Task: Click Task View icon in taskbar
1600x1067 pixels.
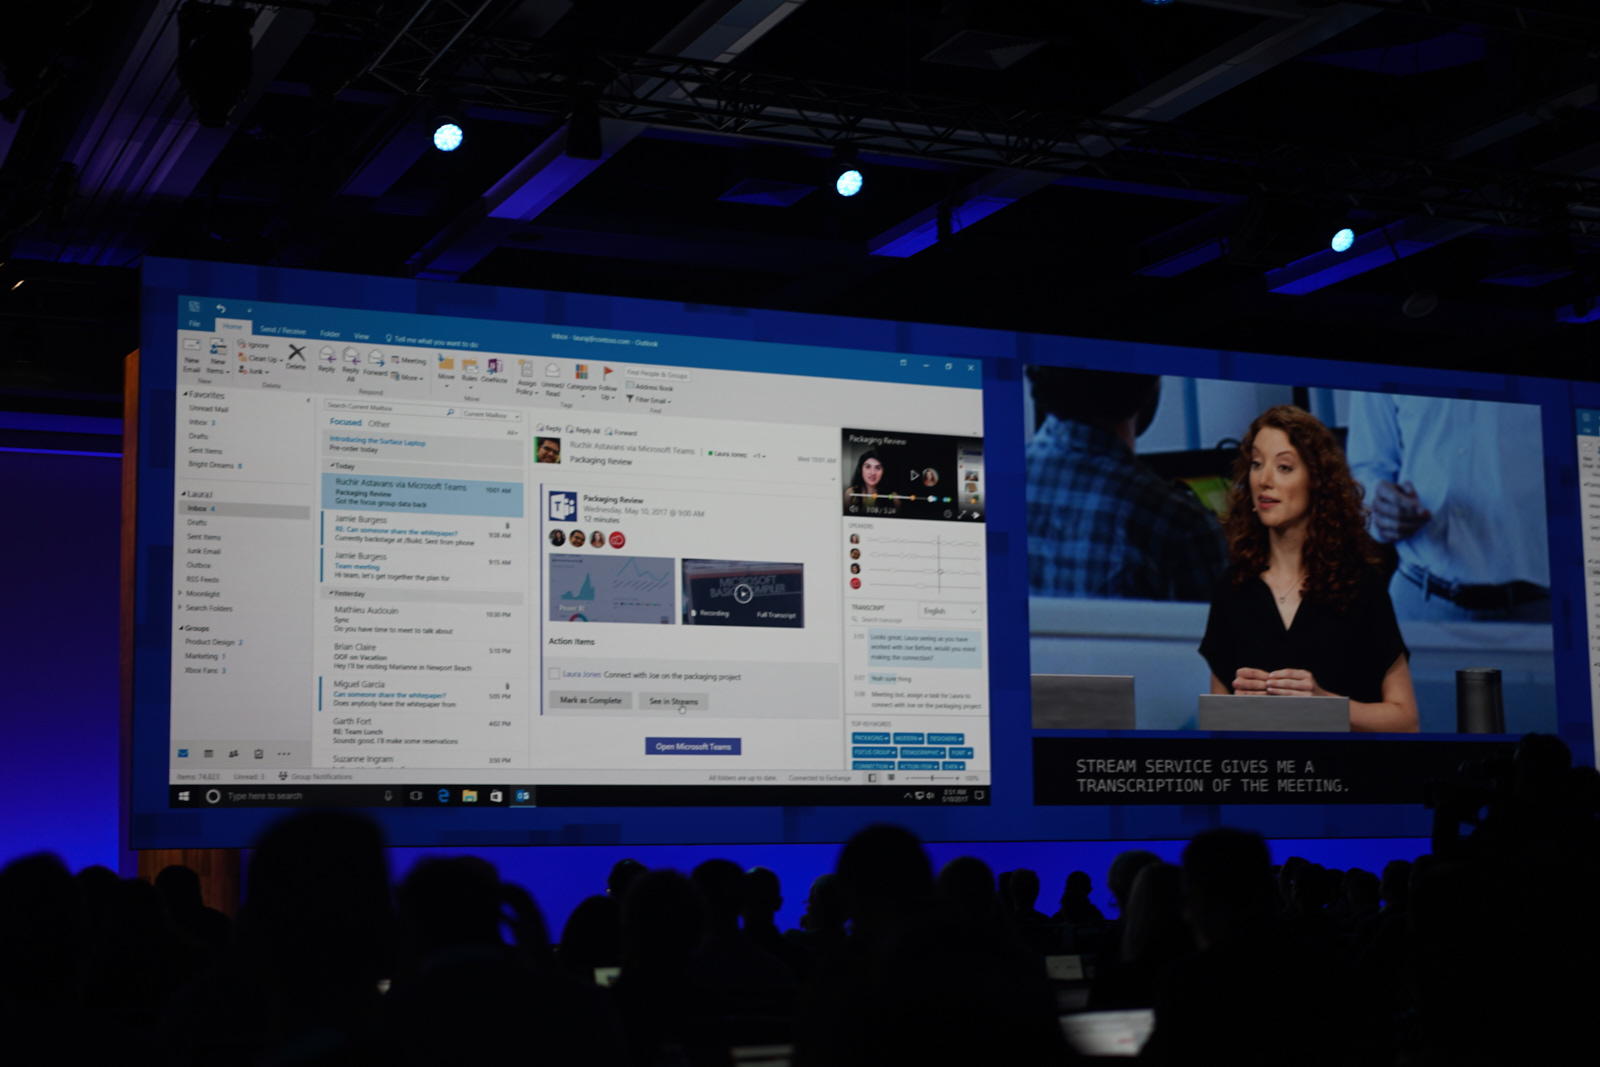Action: pos(416,796)
